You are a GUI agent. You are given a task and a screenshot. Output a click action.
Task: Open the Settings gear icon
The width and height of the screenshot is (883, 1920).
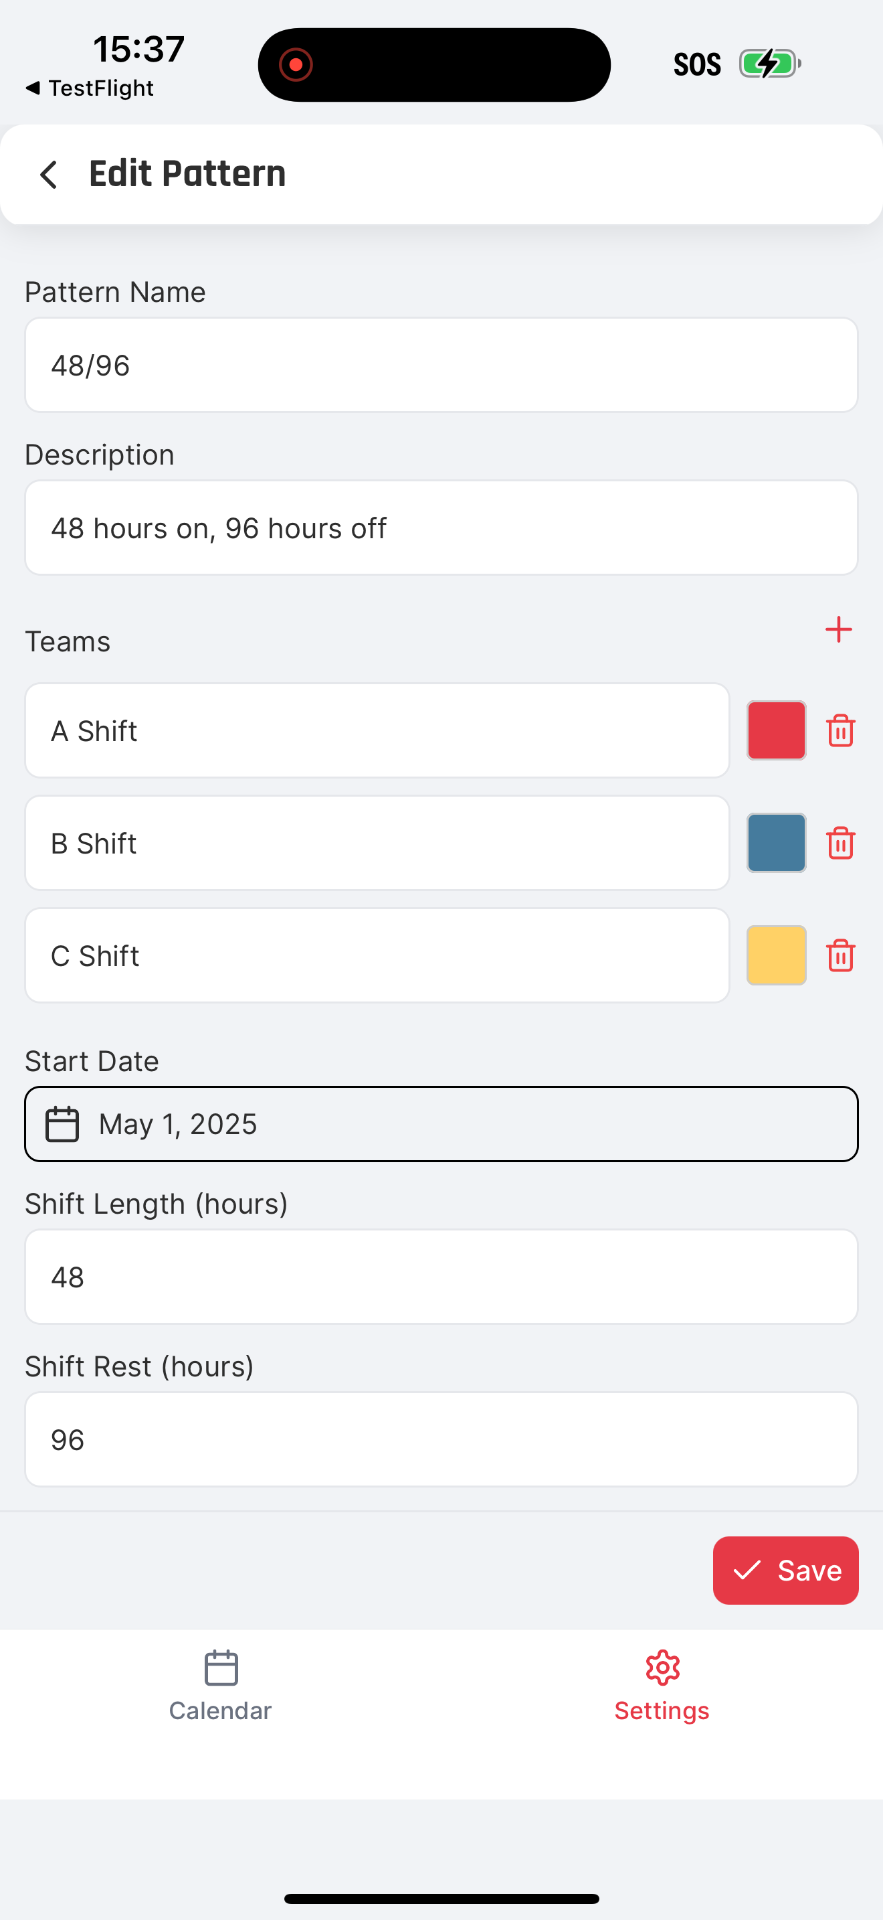pyautogui.click(x=662, y=1667)
